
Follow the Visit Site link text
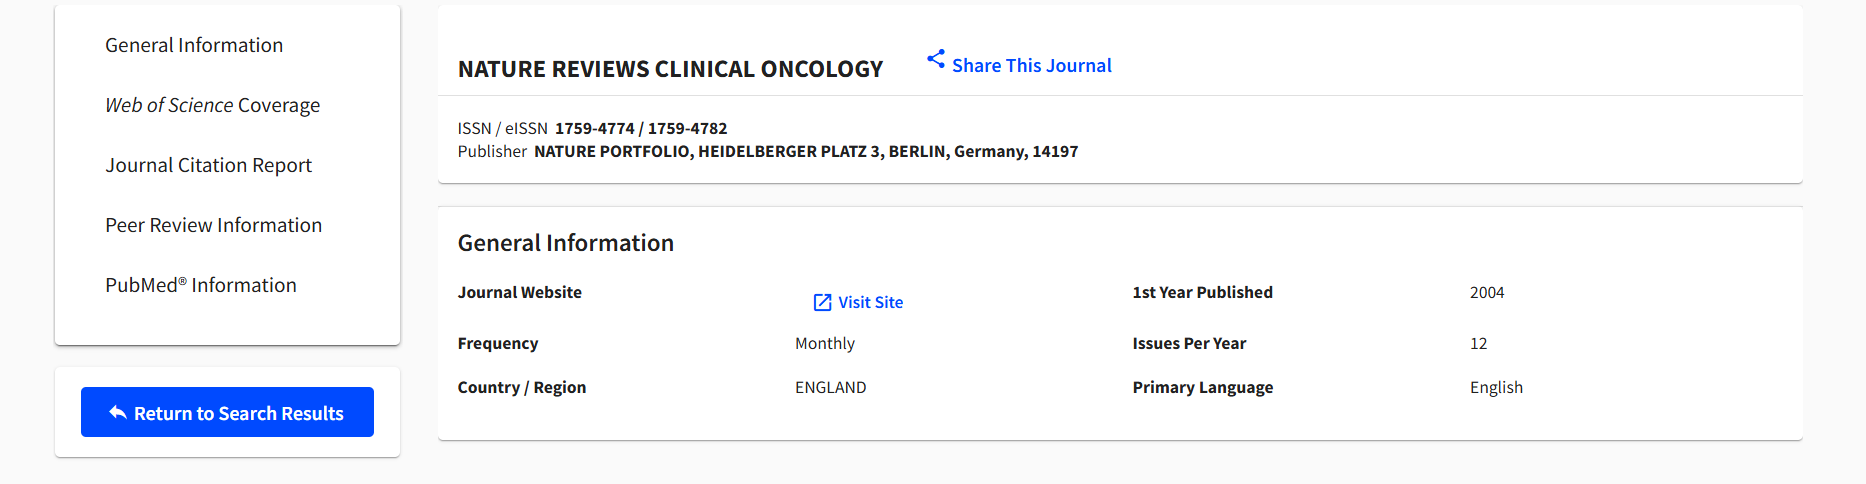(x=870, y=302)
